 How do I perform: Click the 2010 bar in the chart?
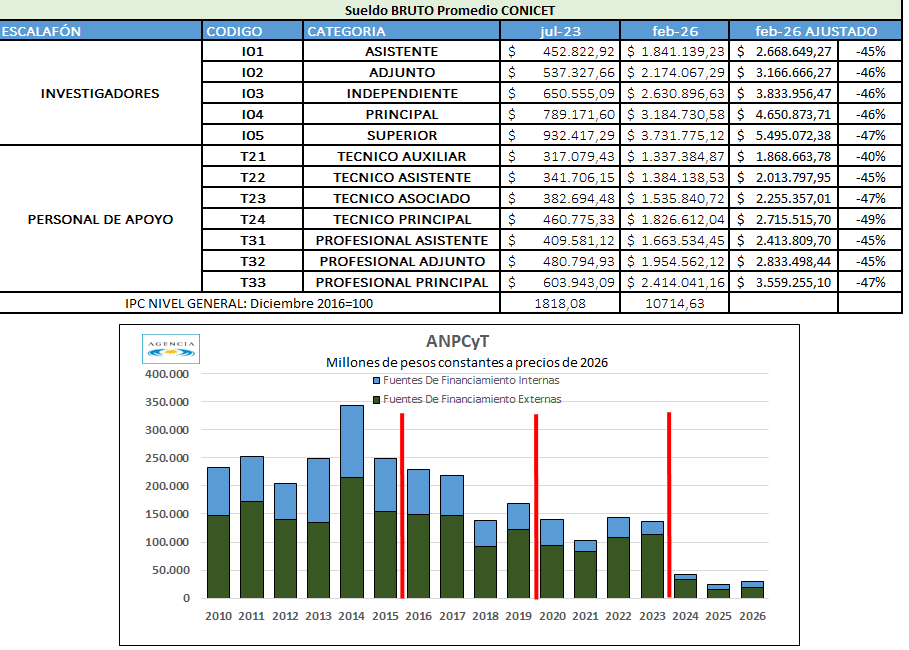click(218, 532)
